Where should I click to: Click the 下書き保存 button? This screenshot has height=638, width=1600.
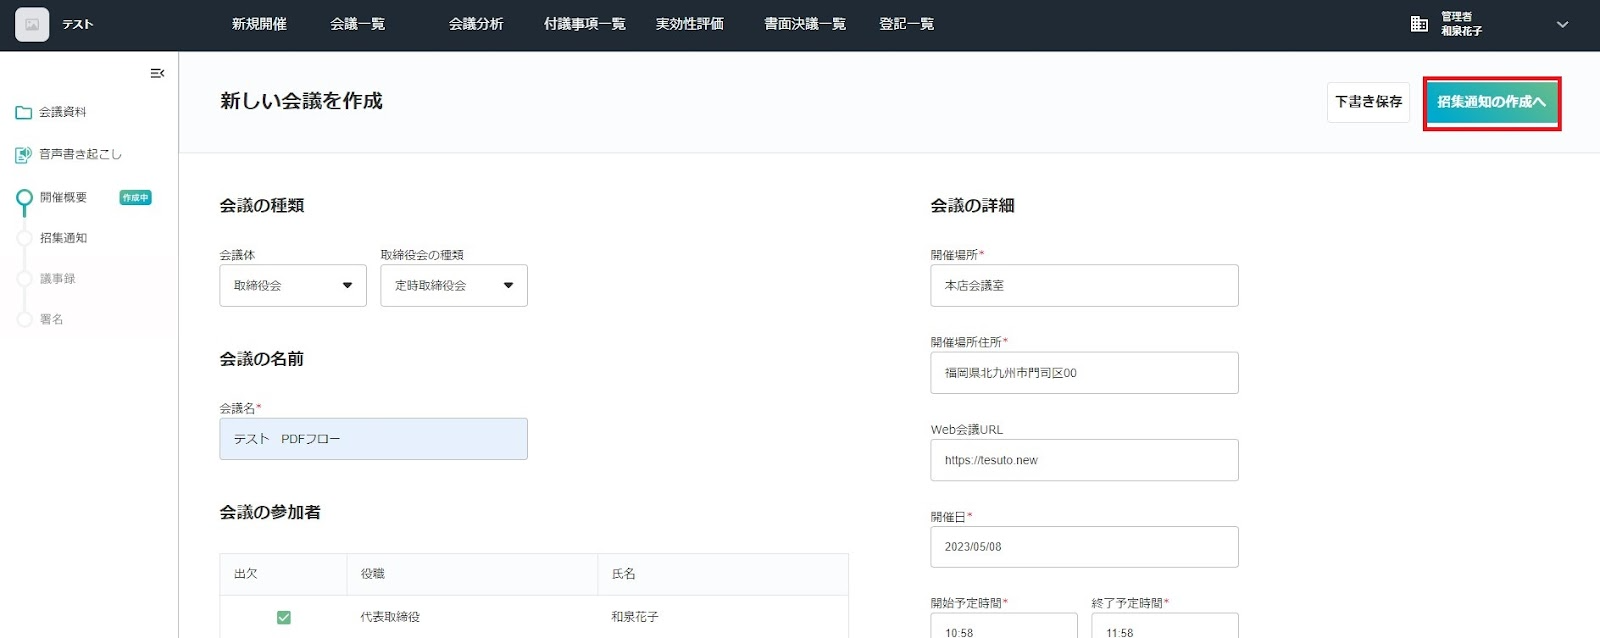click(1368, 102)
